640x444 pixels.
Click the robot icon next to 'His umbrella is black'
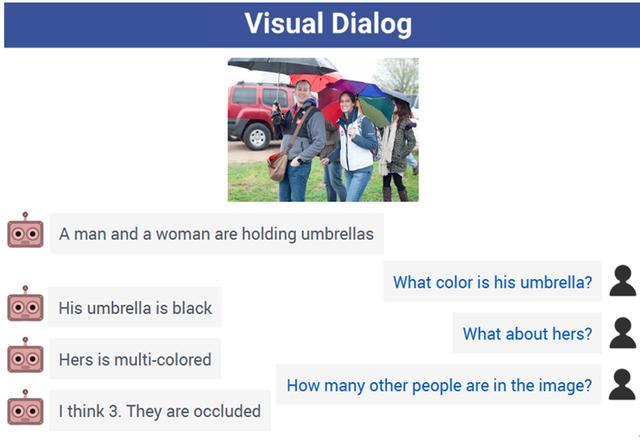pyautogui.click(x=25, y=304)
